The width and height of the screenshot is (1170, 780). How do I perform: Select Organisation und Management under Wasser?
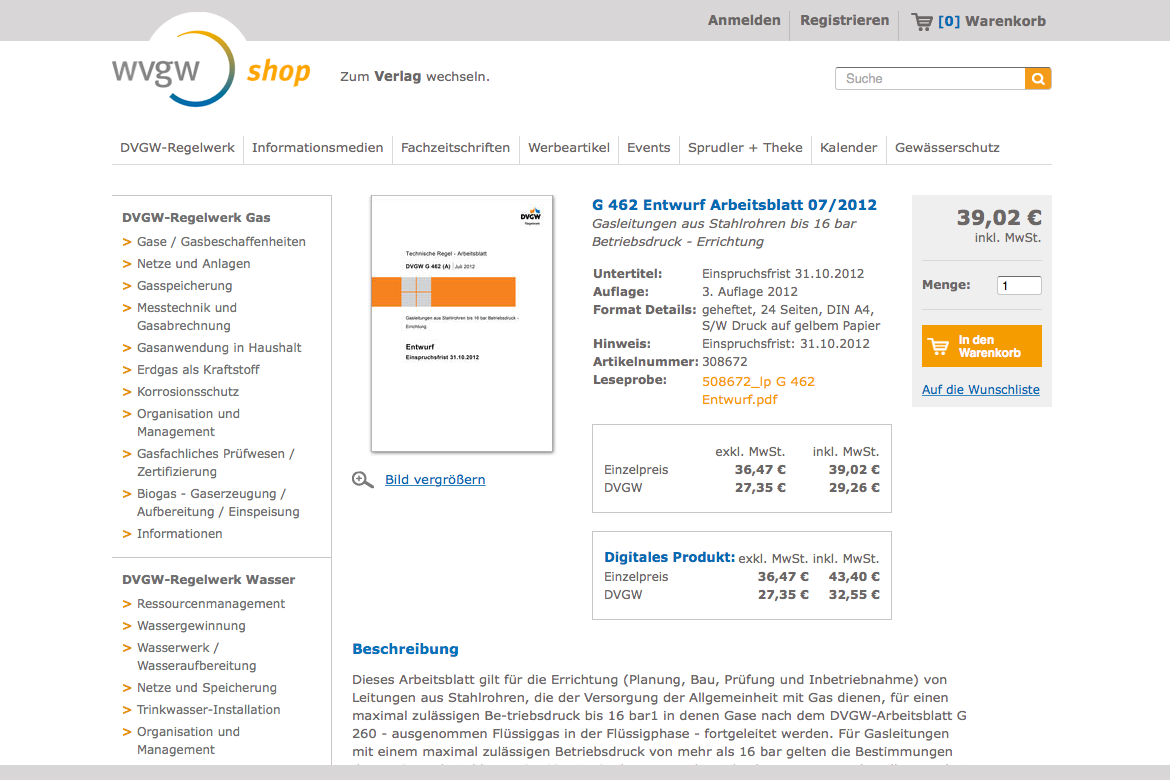point(188,740)
